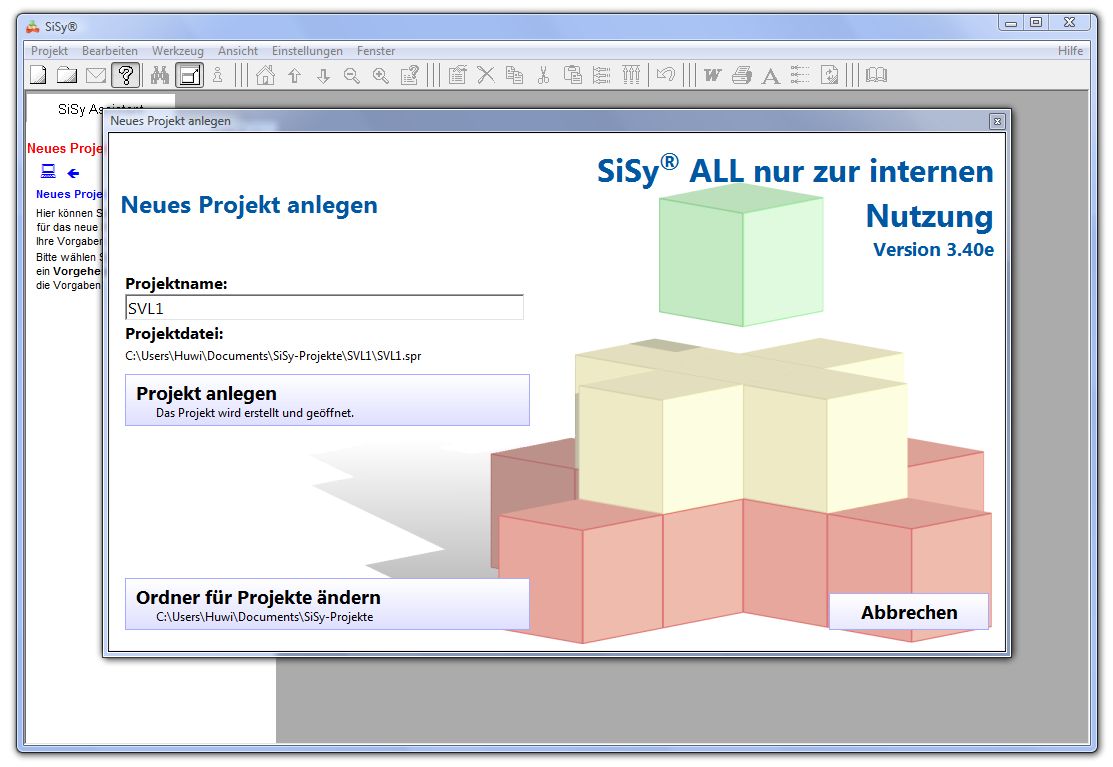Click the scissors cut icon

543,75
